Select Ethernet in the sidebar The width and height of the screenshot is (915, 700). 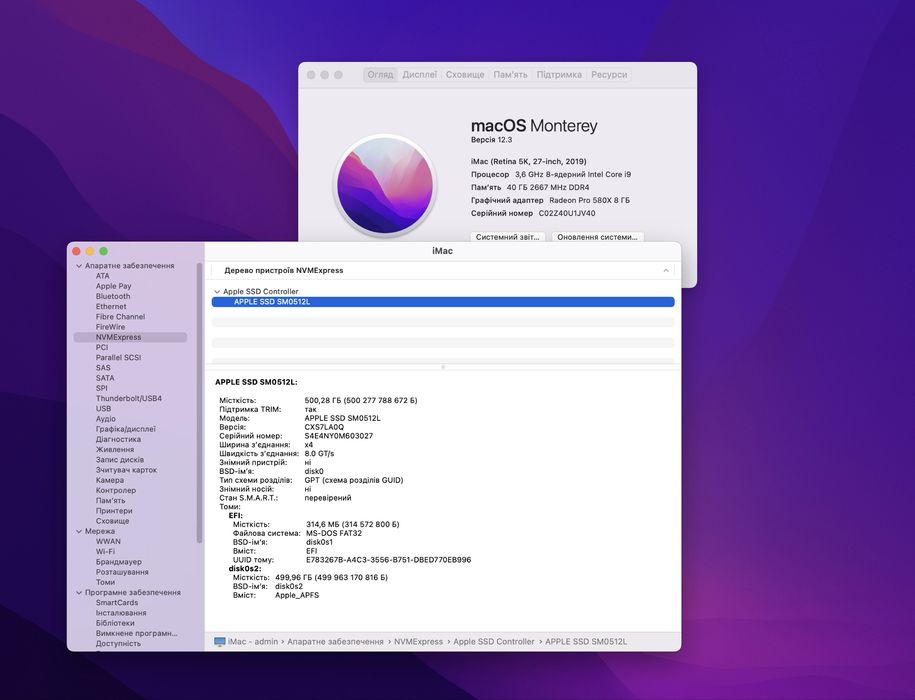pyautogui.click(x=111, y=306)
